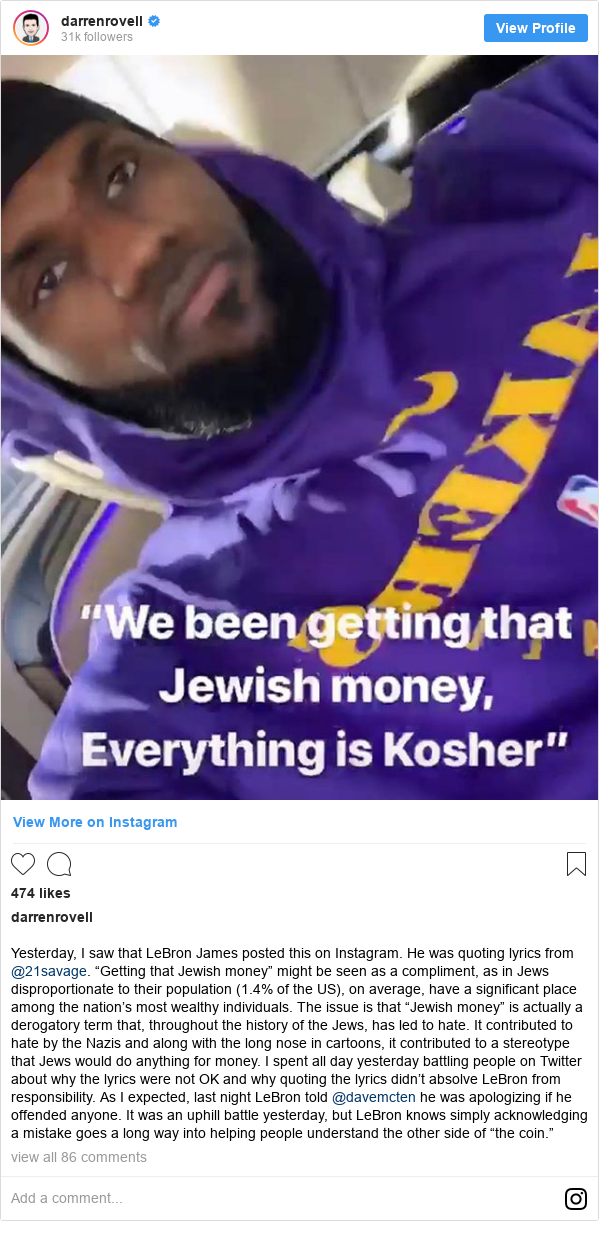Open View More on Instagram link

(95, 822)
